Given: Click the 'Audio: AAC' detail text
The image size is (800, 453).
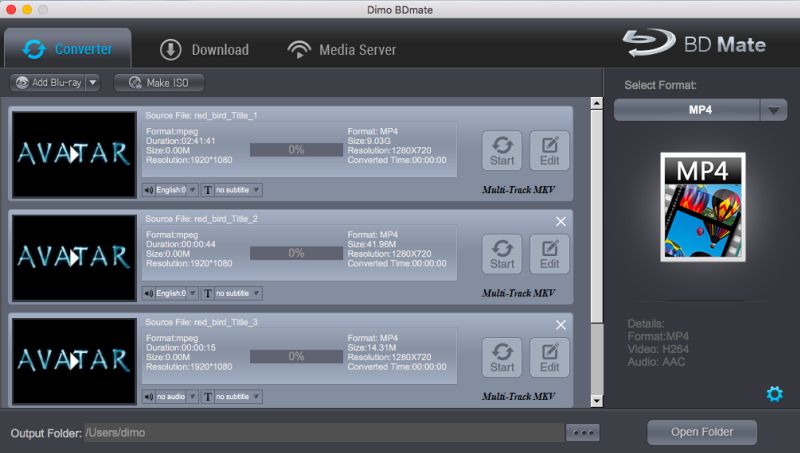Looking at the screenshot, I should point(656,362).
